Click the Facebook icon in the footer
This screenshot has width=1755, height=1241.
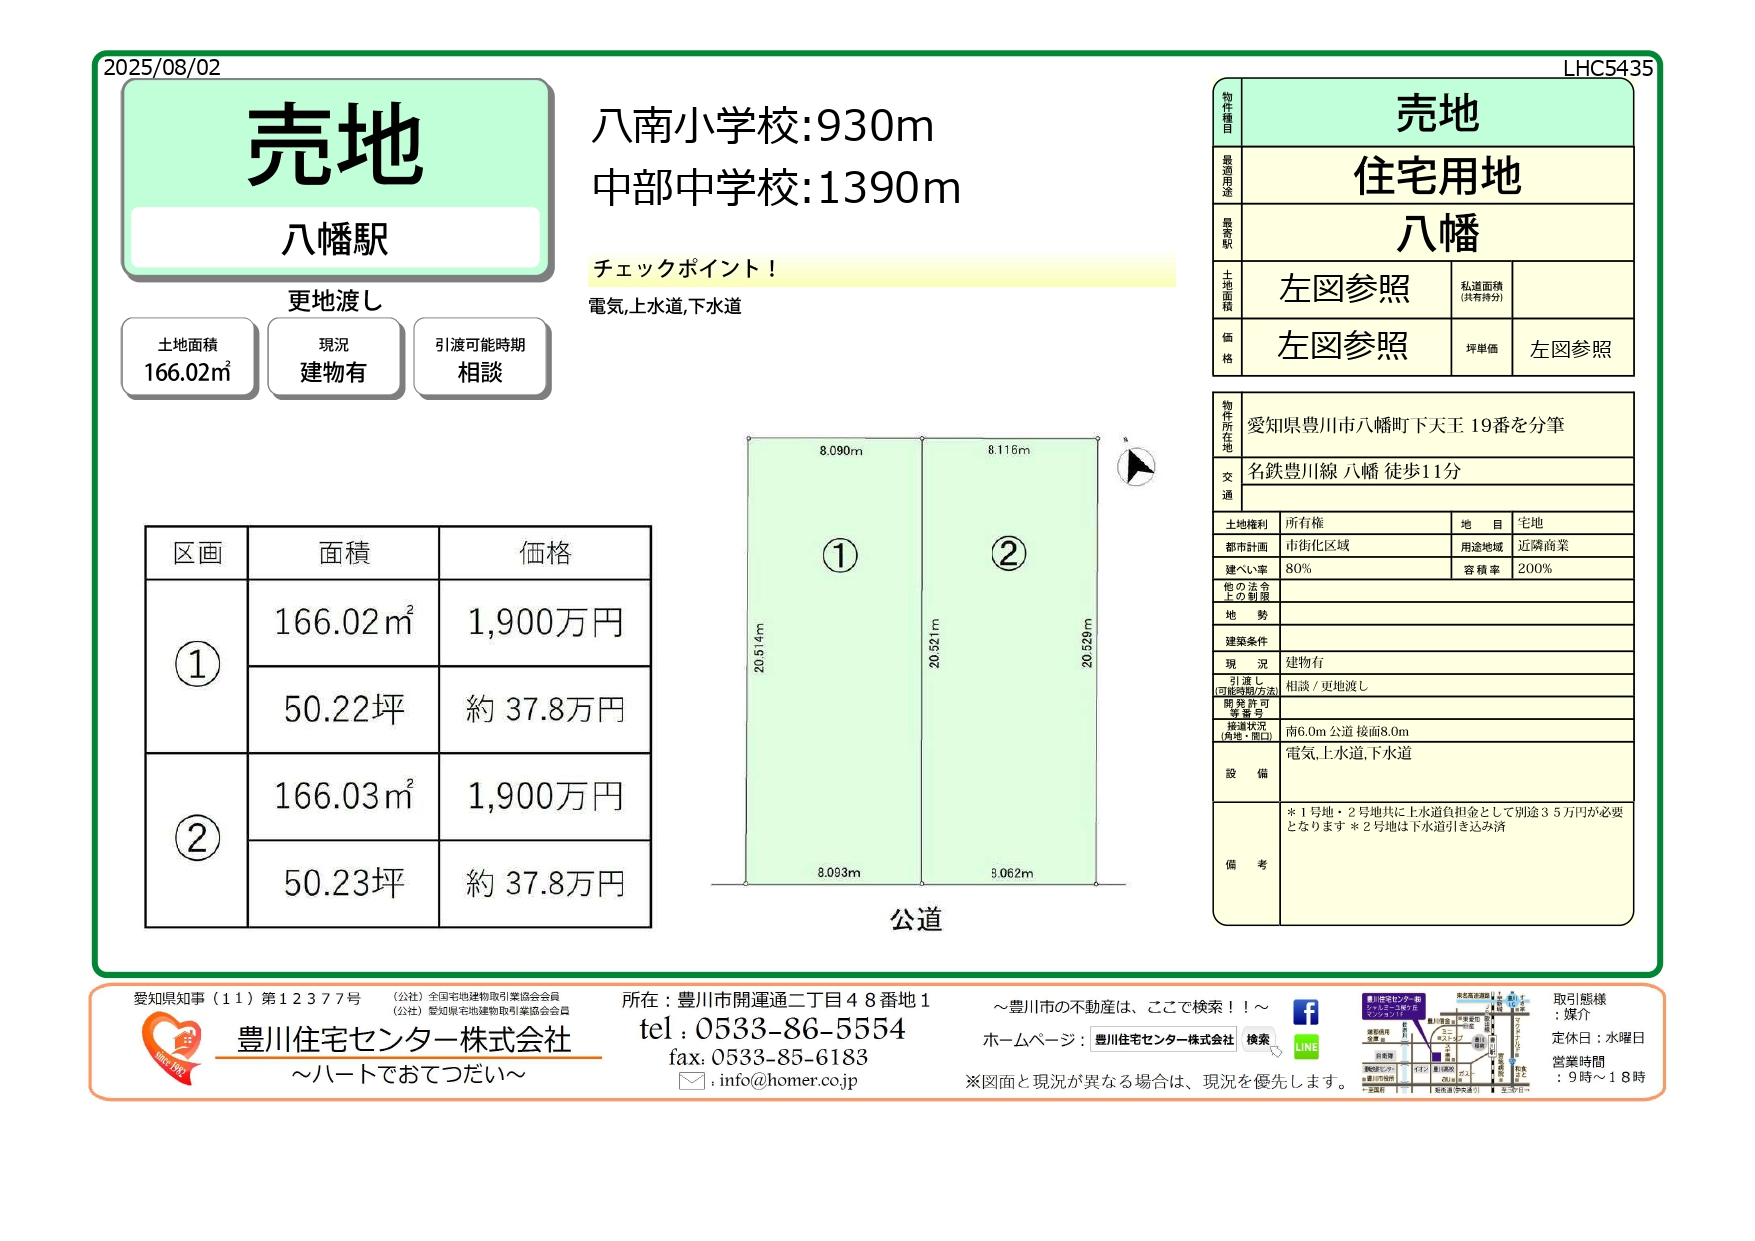click(x=1305, y=1012)
